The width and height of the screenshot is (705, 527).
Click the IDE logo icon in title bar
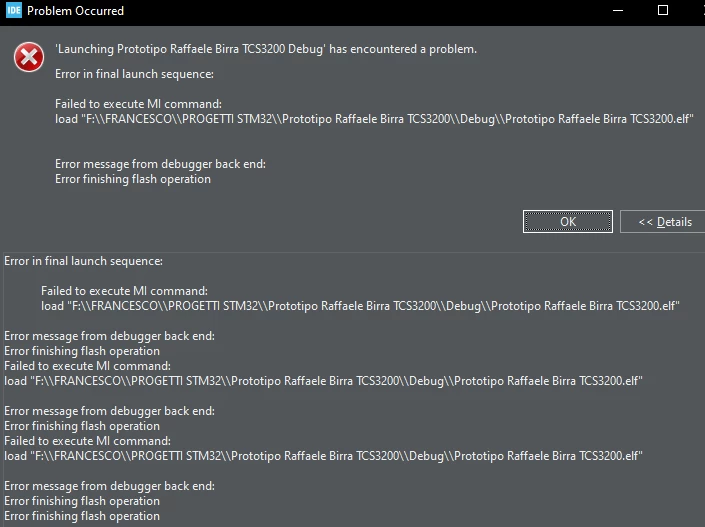point(13,10)
